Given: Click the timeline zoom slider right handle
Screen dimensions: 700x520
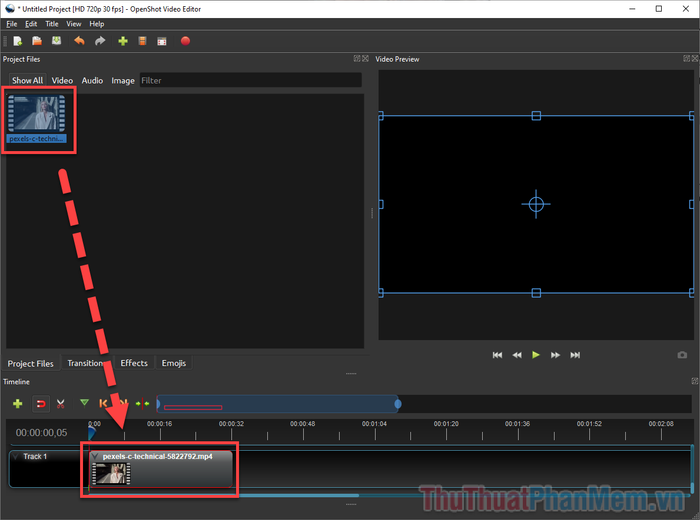Looking at the screenshot, I should (x=398, y=404).
